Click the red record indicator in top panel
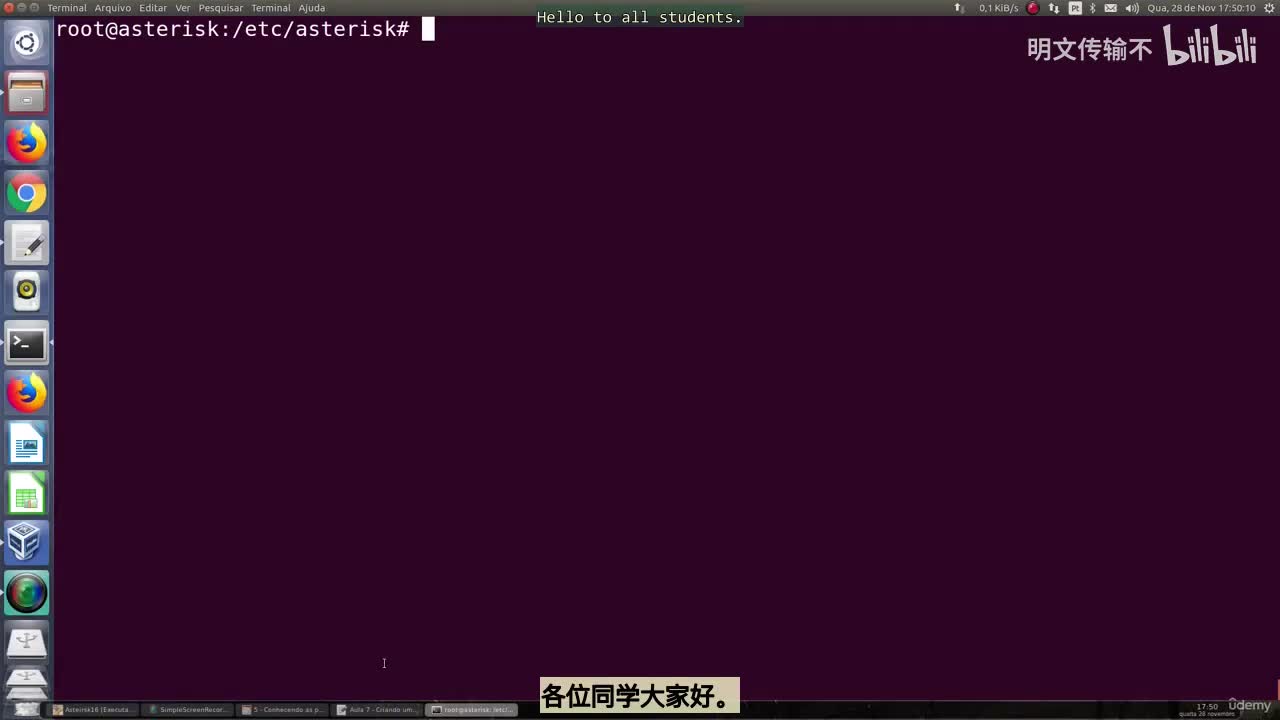This screenshot has width=1280, height=720. pyautogui.click(x=1033, y=8)
